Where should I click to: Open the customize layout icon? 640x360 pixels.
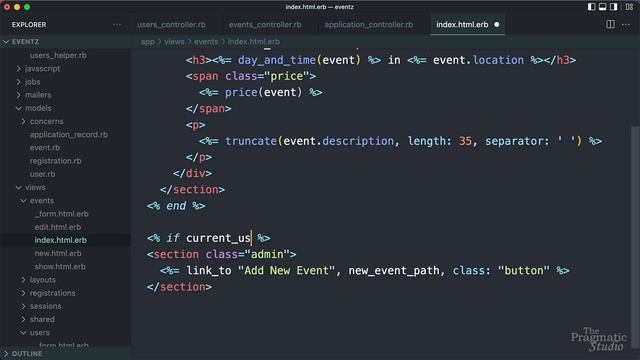click(x=629, y=7)
